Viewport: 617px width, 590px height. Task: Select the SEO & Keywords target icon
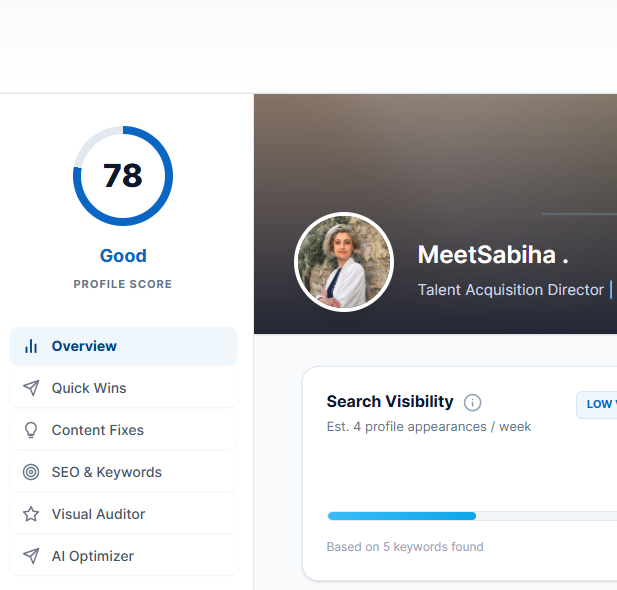[31, 472]
